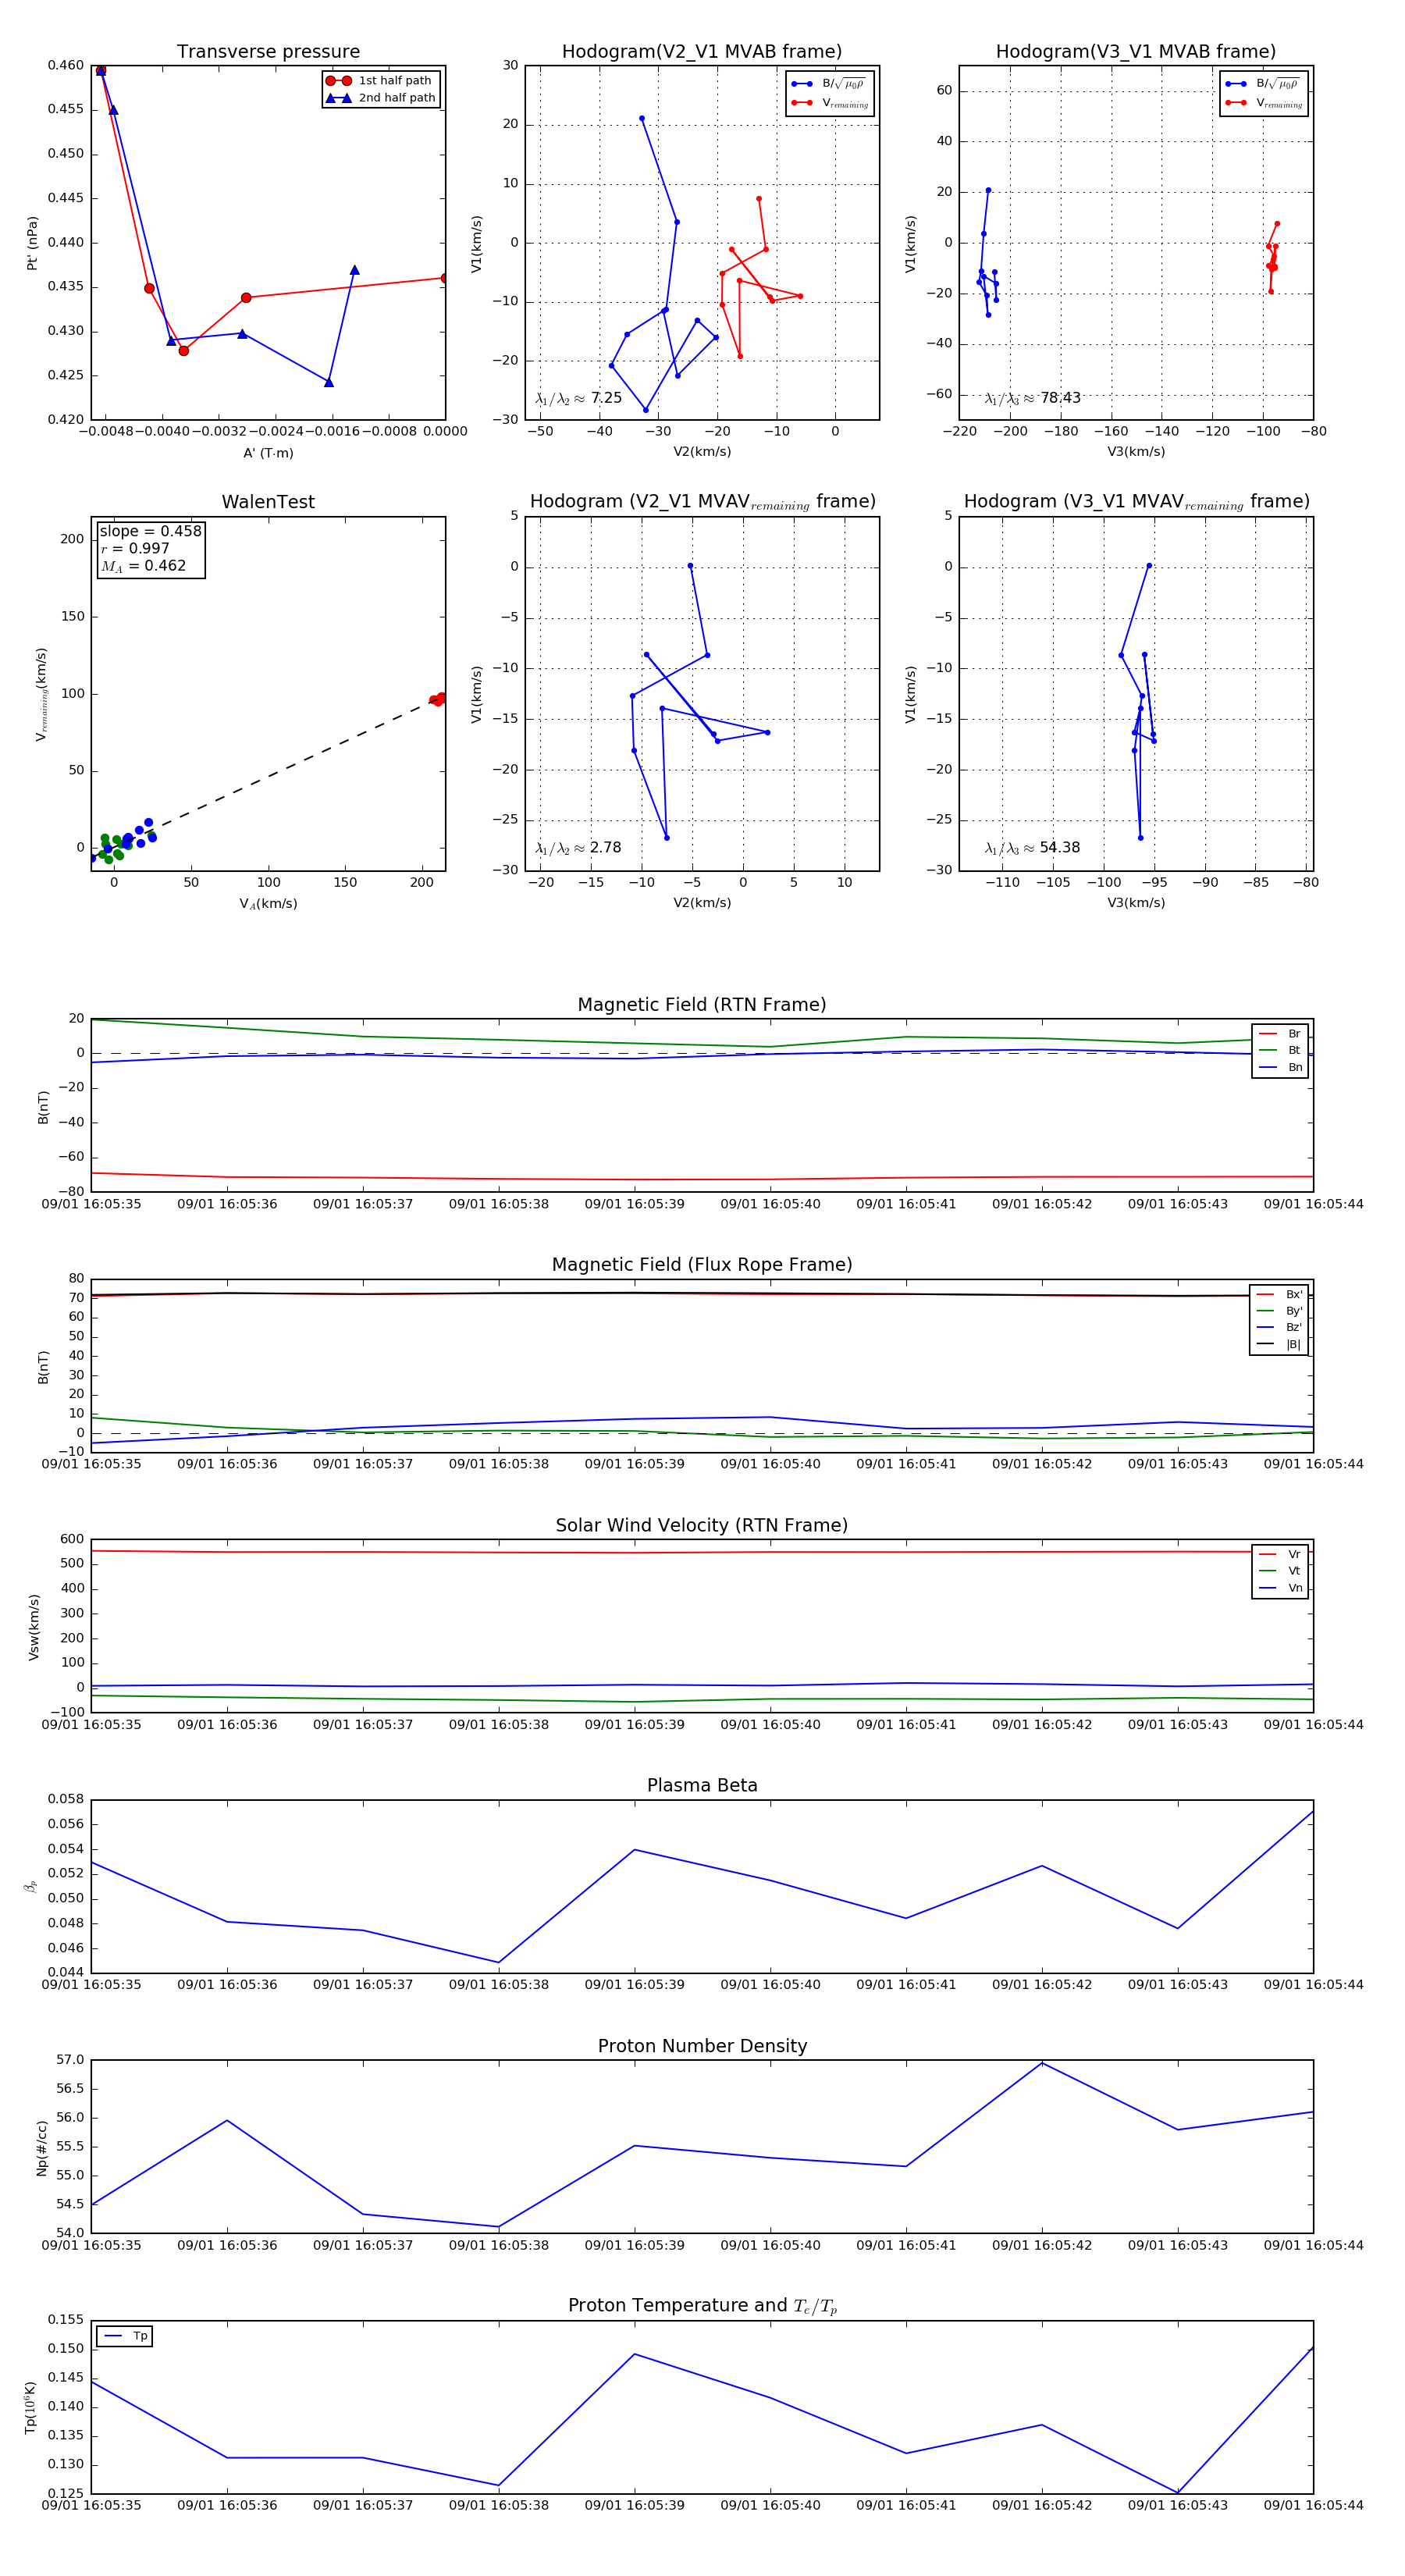Screen dimensions: 1405x2576
Task: Click the 0.155 tick on Proton Temperature axis
Action: (x=66, y=2320)
